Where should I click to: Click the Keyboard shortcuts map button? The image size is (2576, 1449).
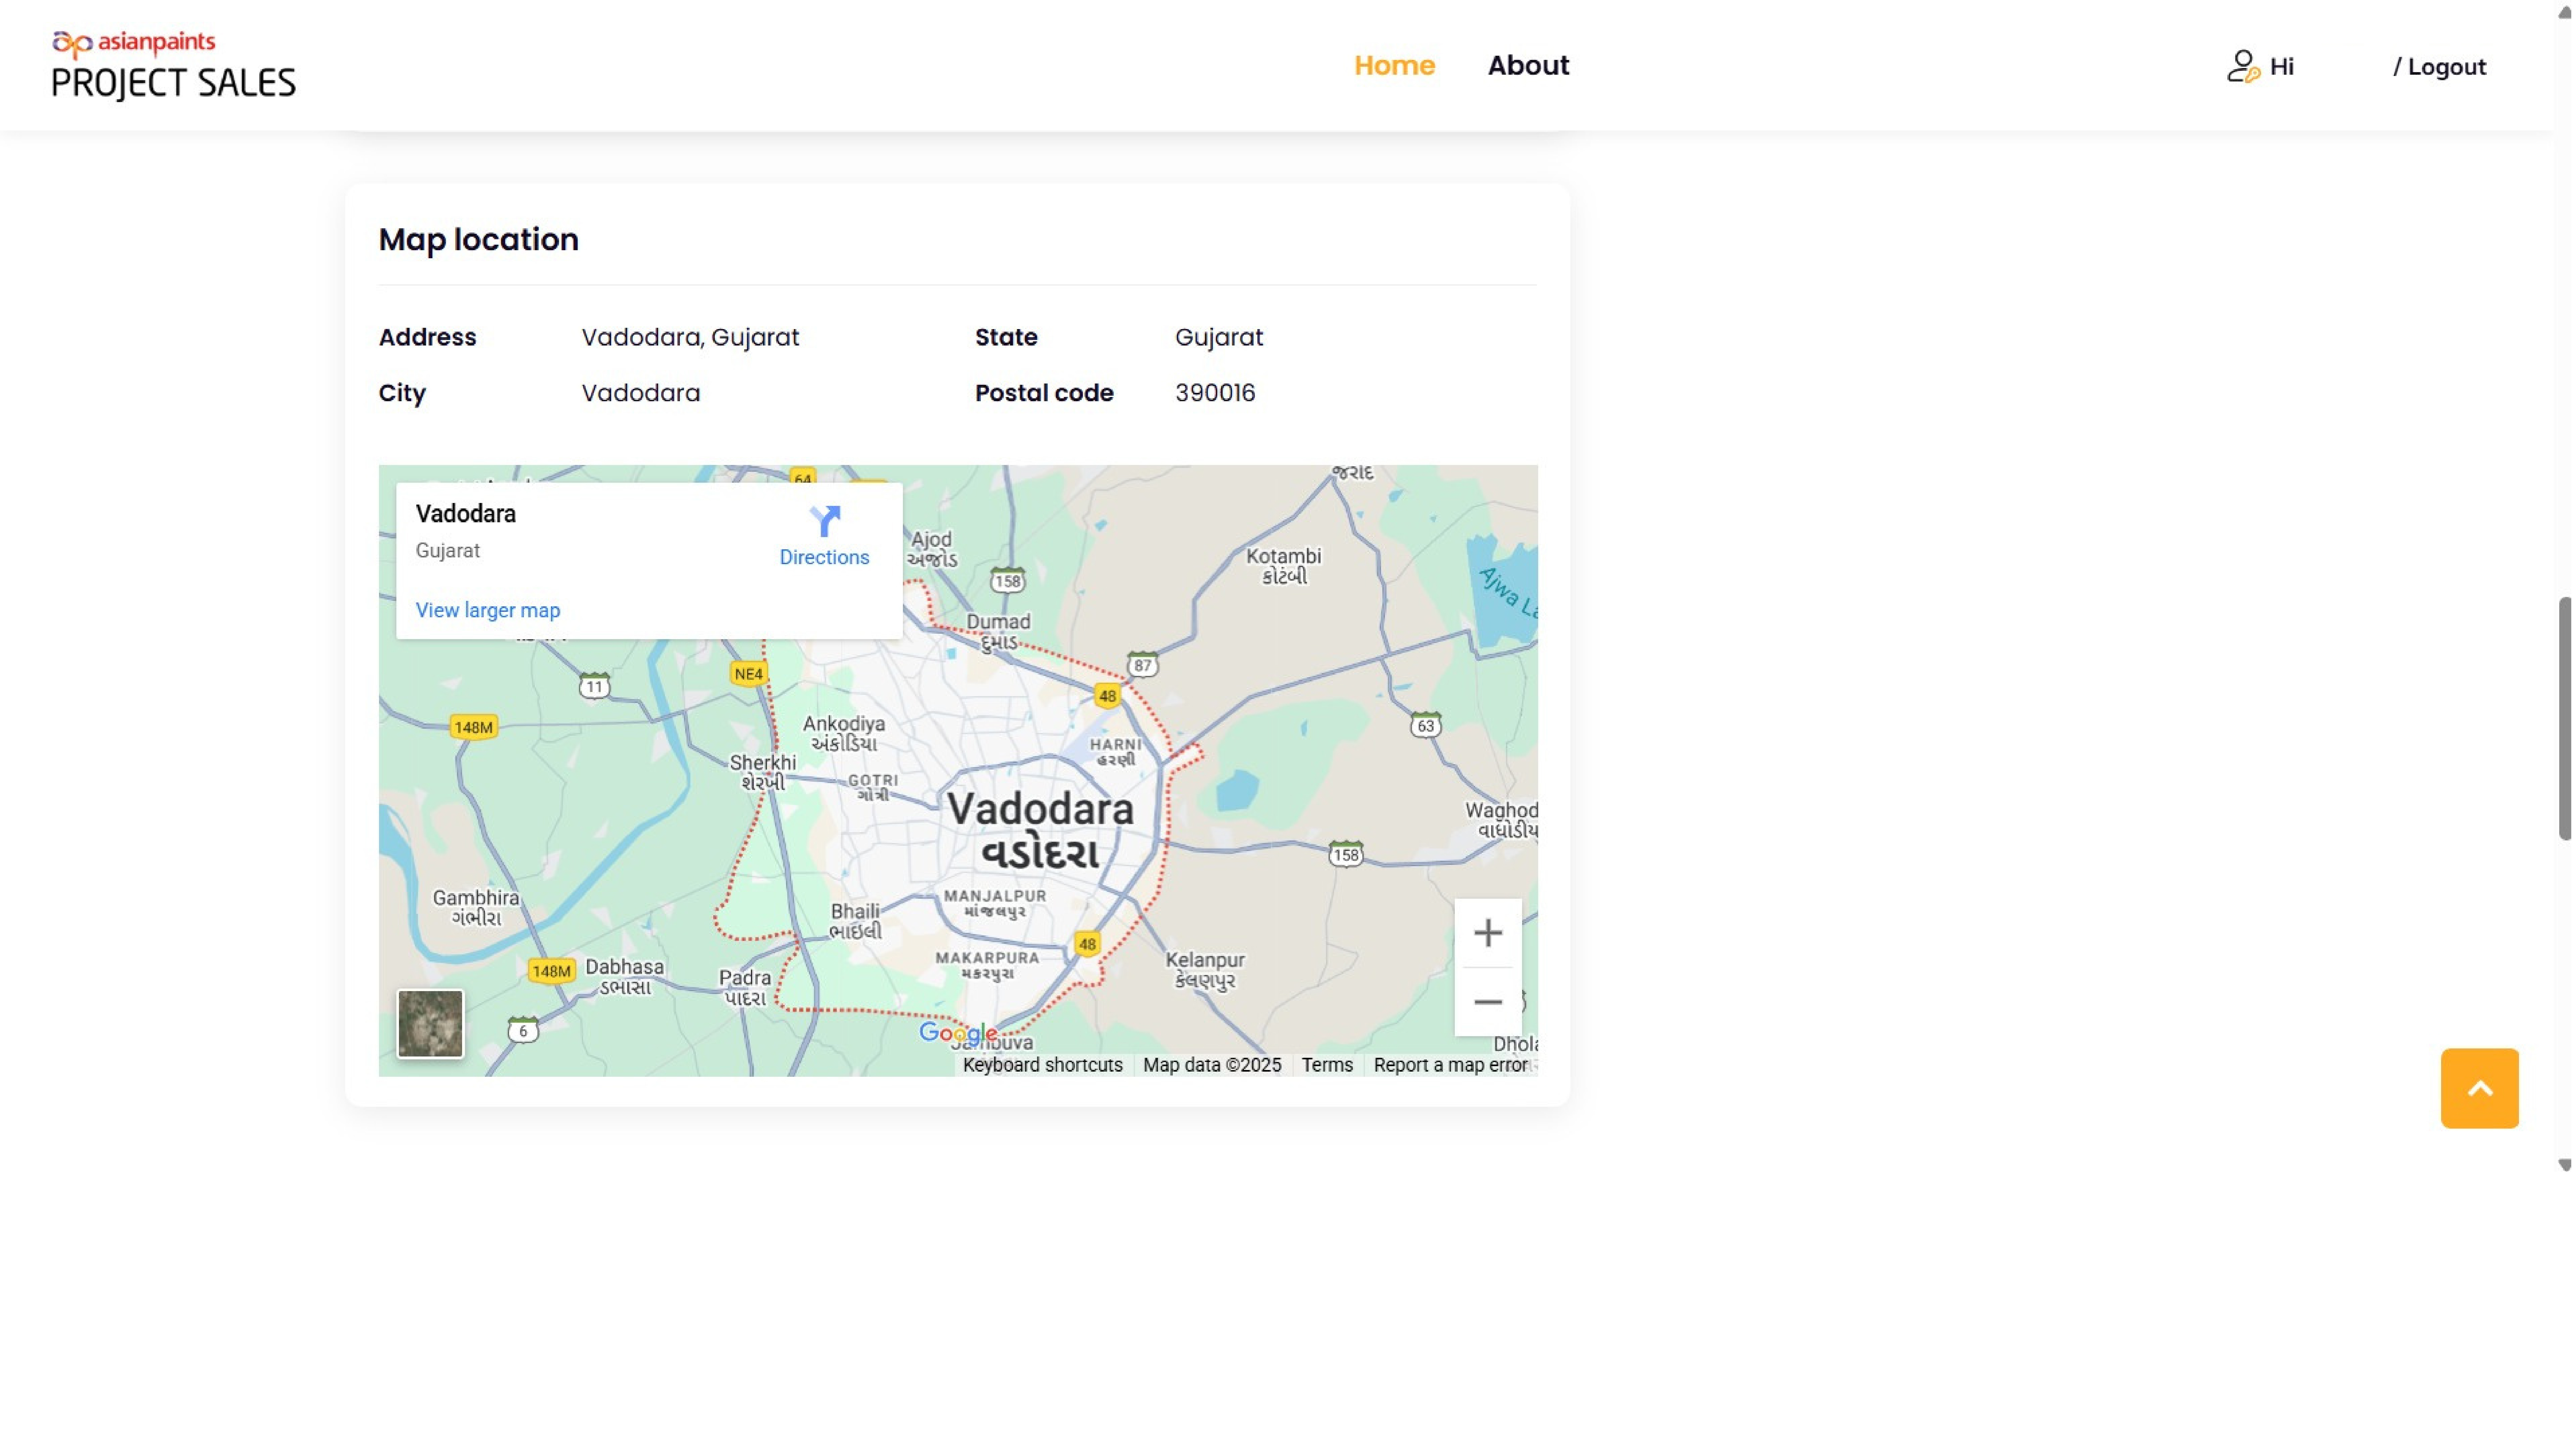tap(1042, 1065)
